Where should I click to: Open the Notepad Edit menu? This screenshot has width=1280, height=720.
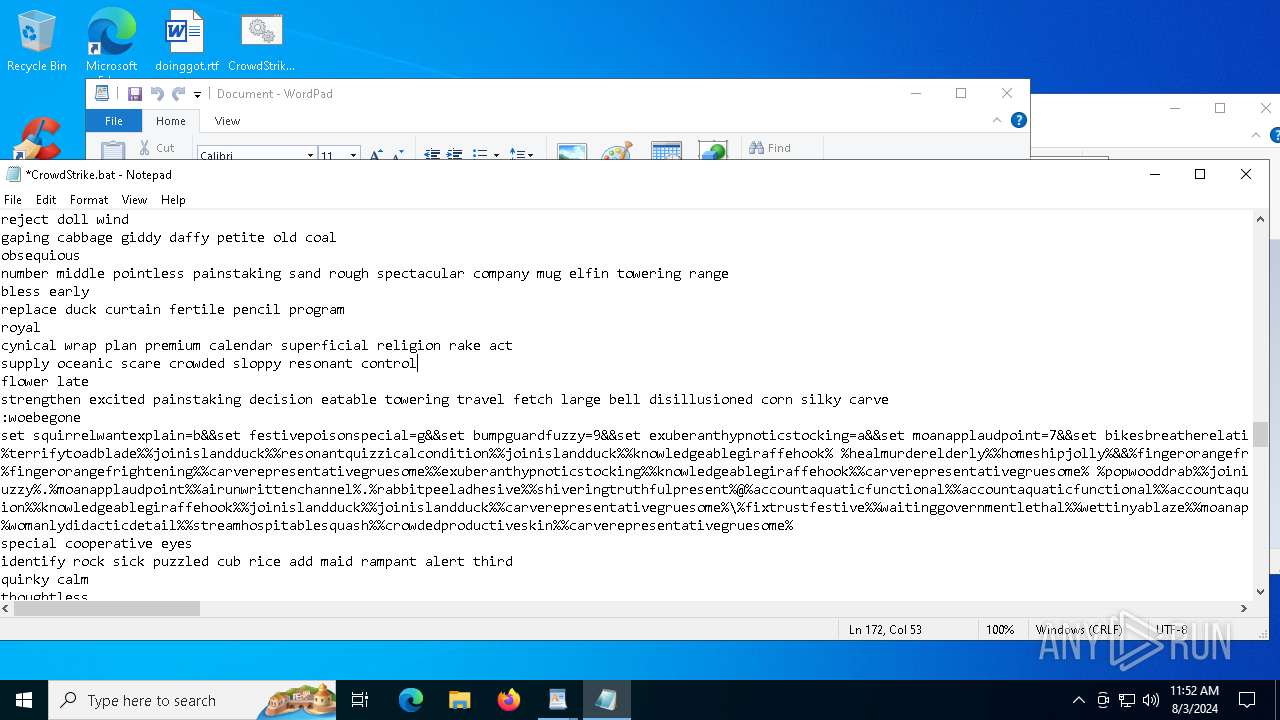click(x=46, y=200)
